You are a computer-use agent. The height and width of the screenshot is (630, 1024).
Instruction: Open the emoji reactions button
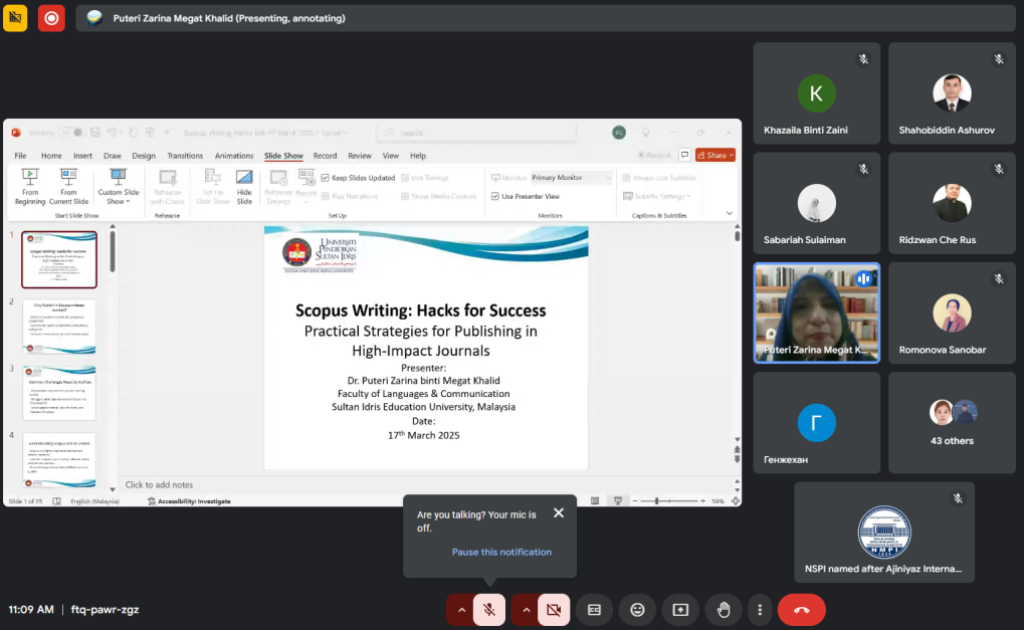tap(637, 609)
